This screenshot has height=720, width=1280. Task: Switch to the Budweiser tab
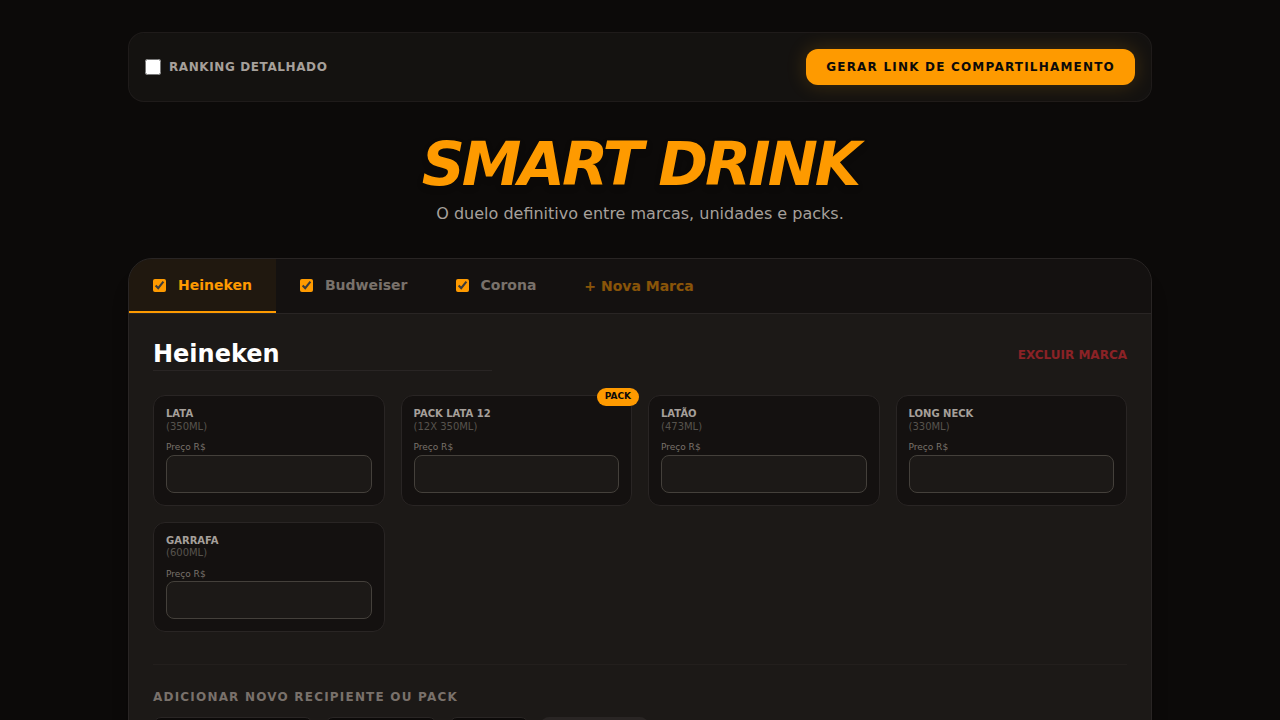365,285
